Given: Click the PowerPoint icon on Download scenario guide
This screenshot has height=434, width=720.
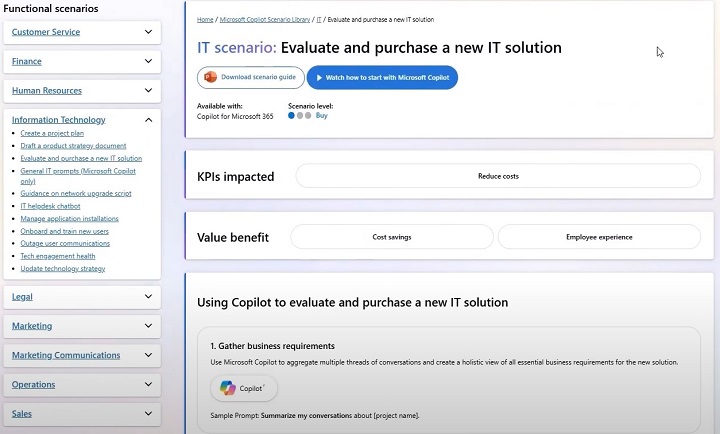Looking at the screenshot, I should (210, 77).
